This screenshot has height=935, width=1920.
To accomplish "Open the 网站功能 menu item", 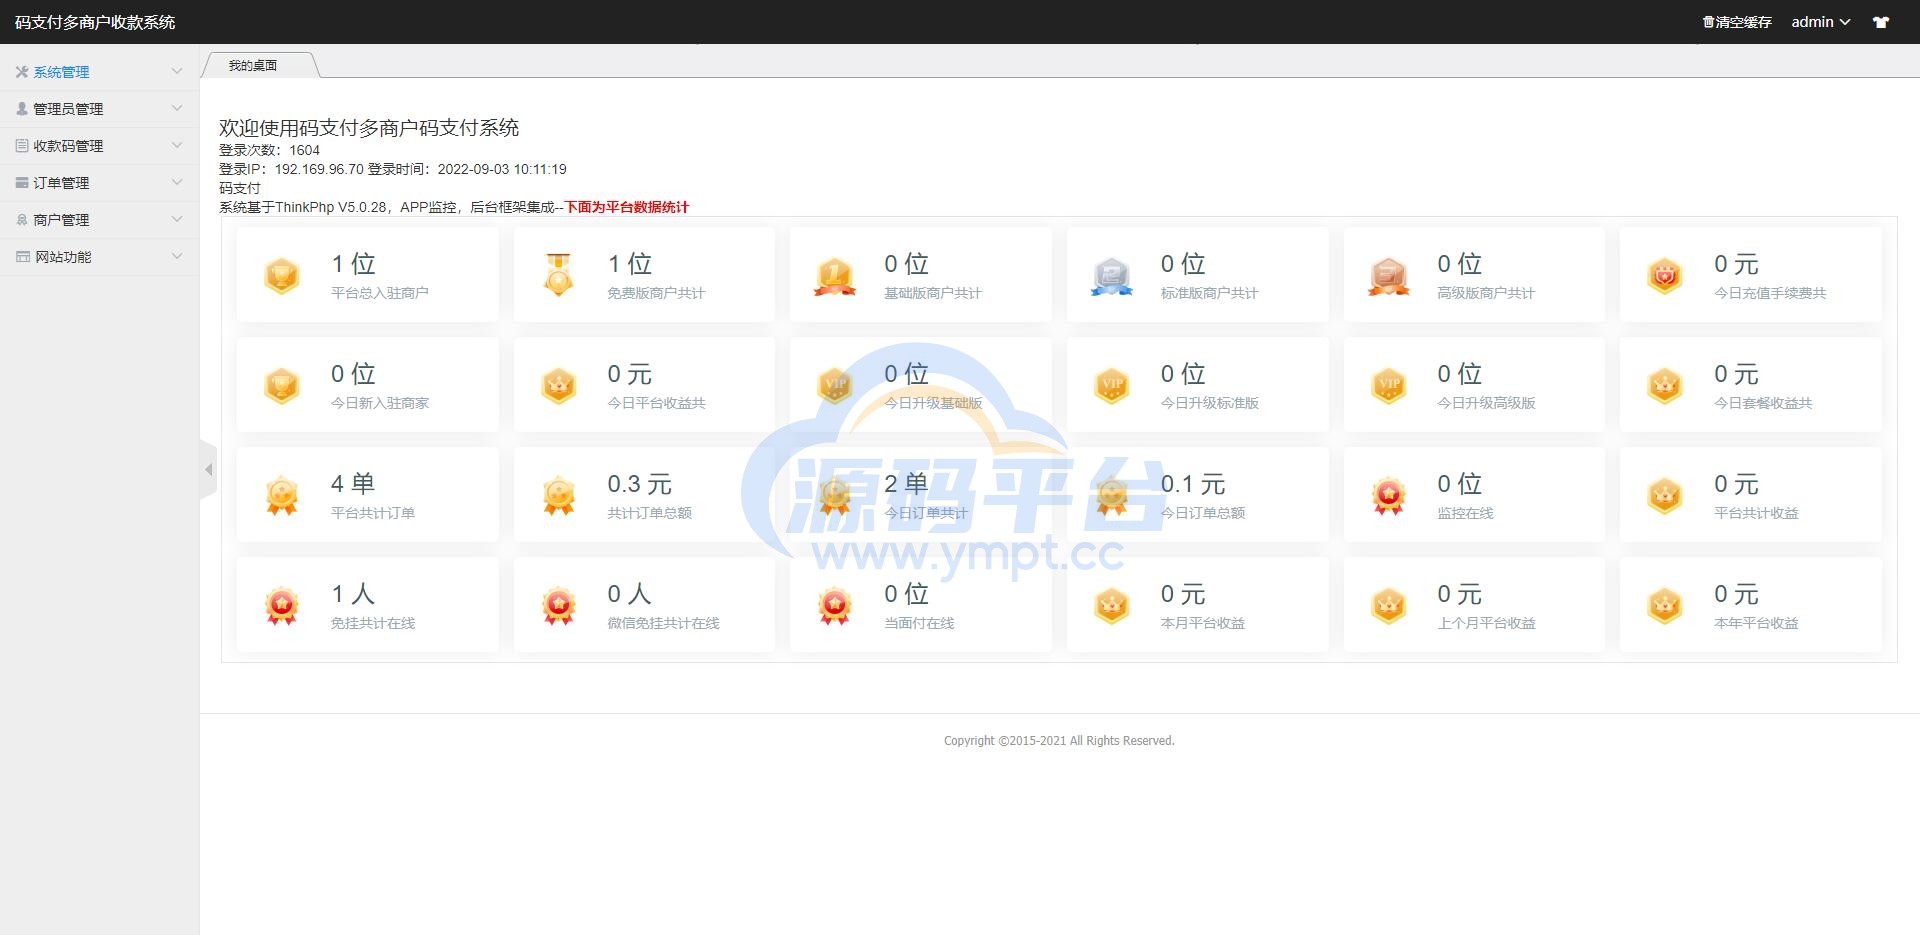I will coord(100,257).
